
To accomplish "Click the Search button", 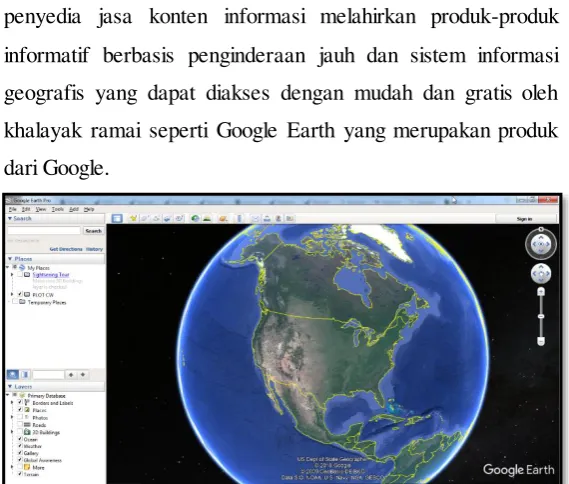I will (93, 230).
